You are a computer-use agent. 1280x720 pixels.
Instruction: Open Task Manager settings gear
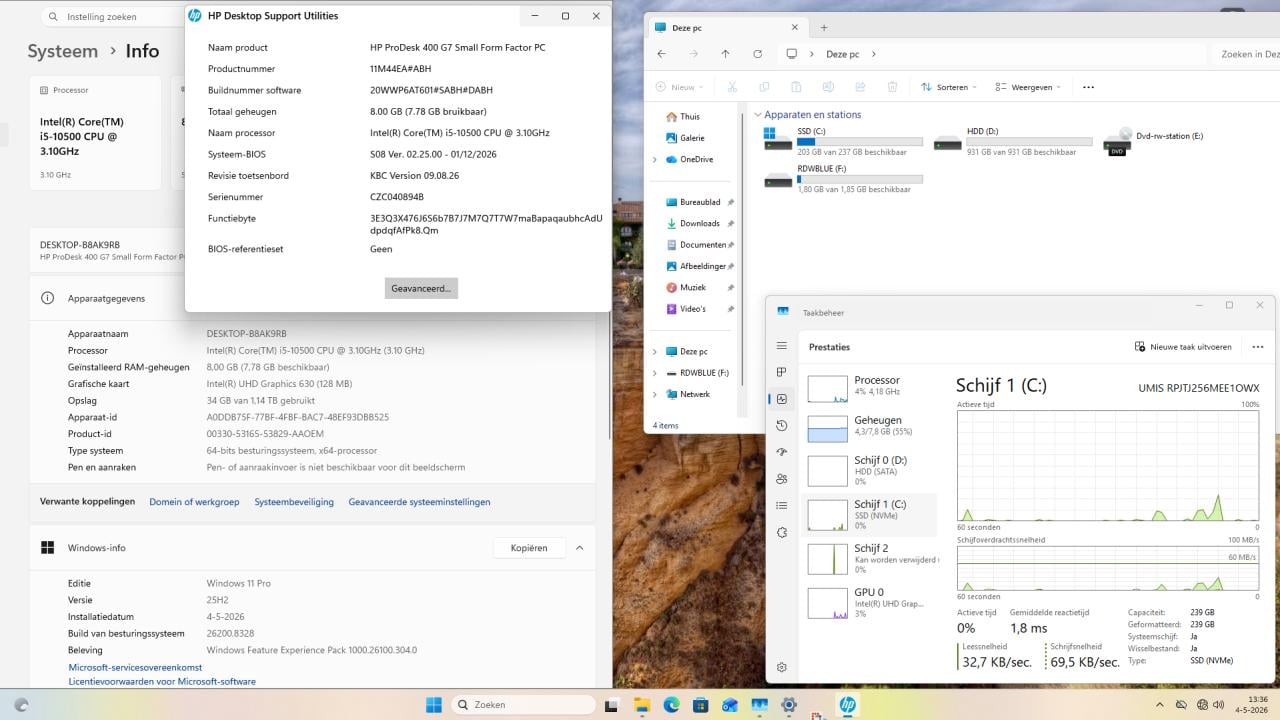[x=782, y=667]
